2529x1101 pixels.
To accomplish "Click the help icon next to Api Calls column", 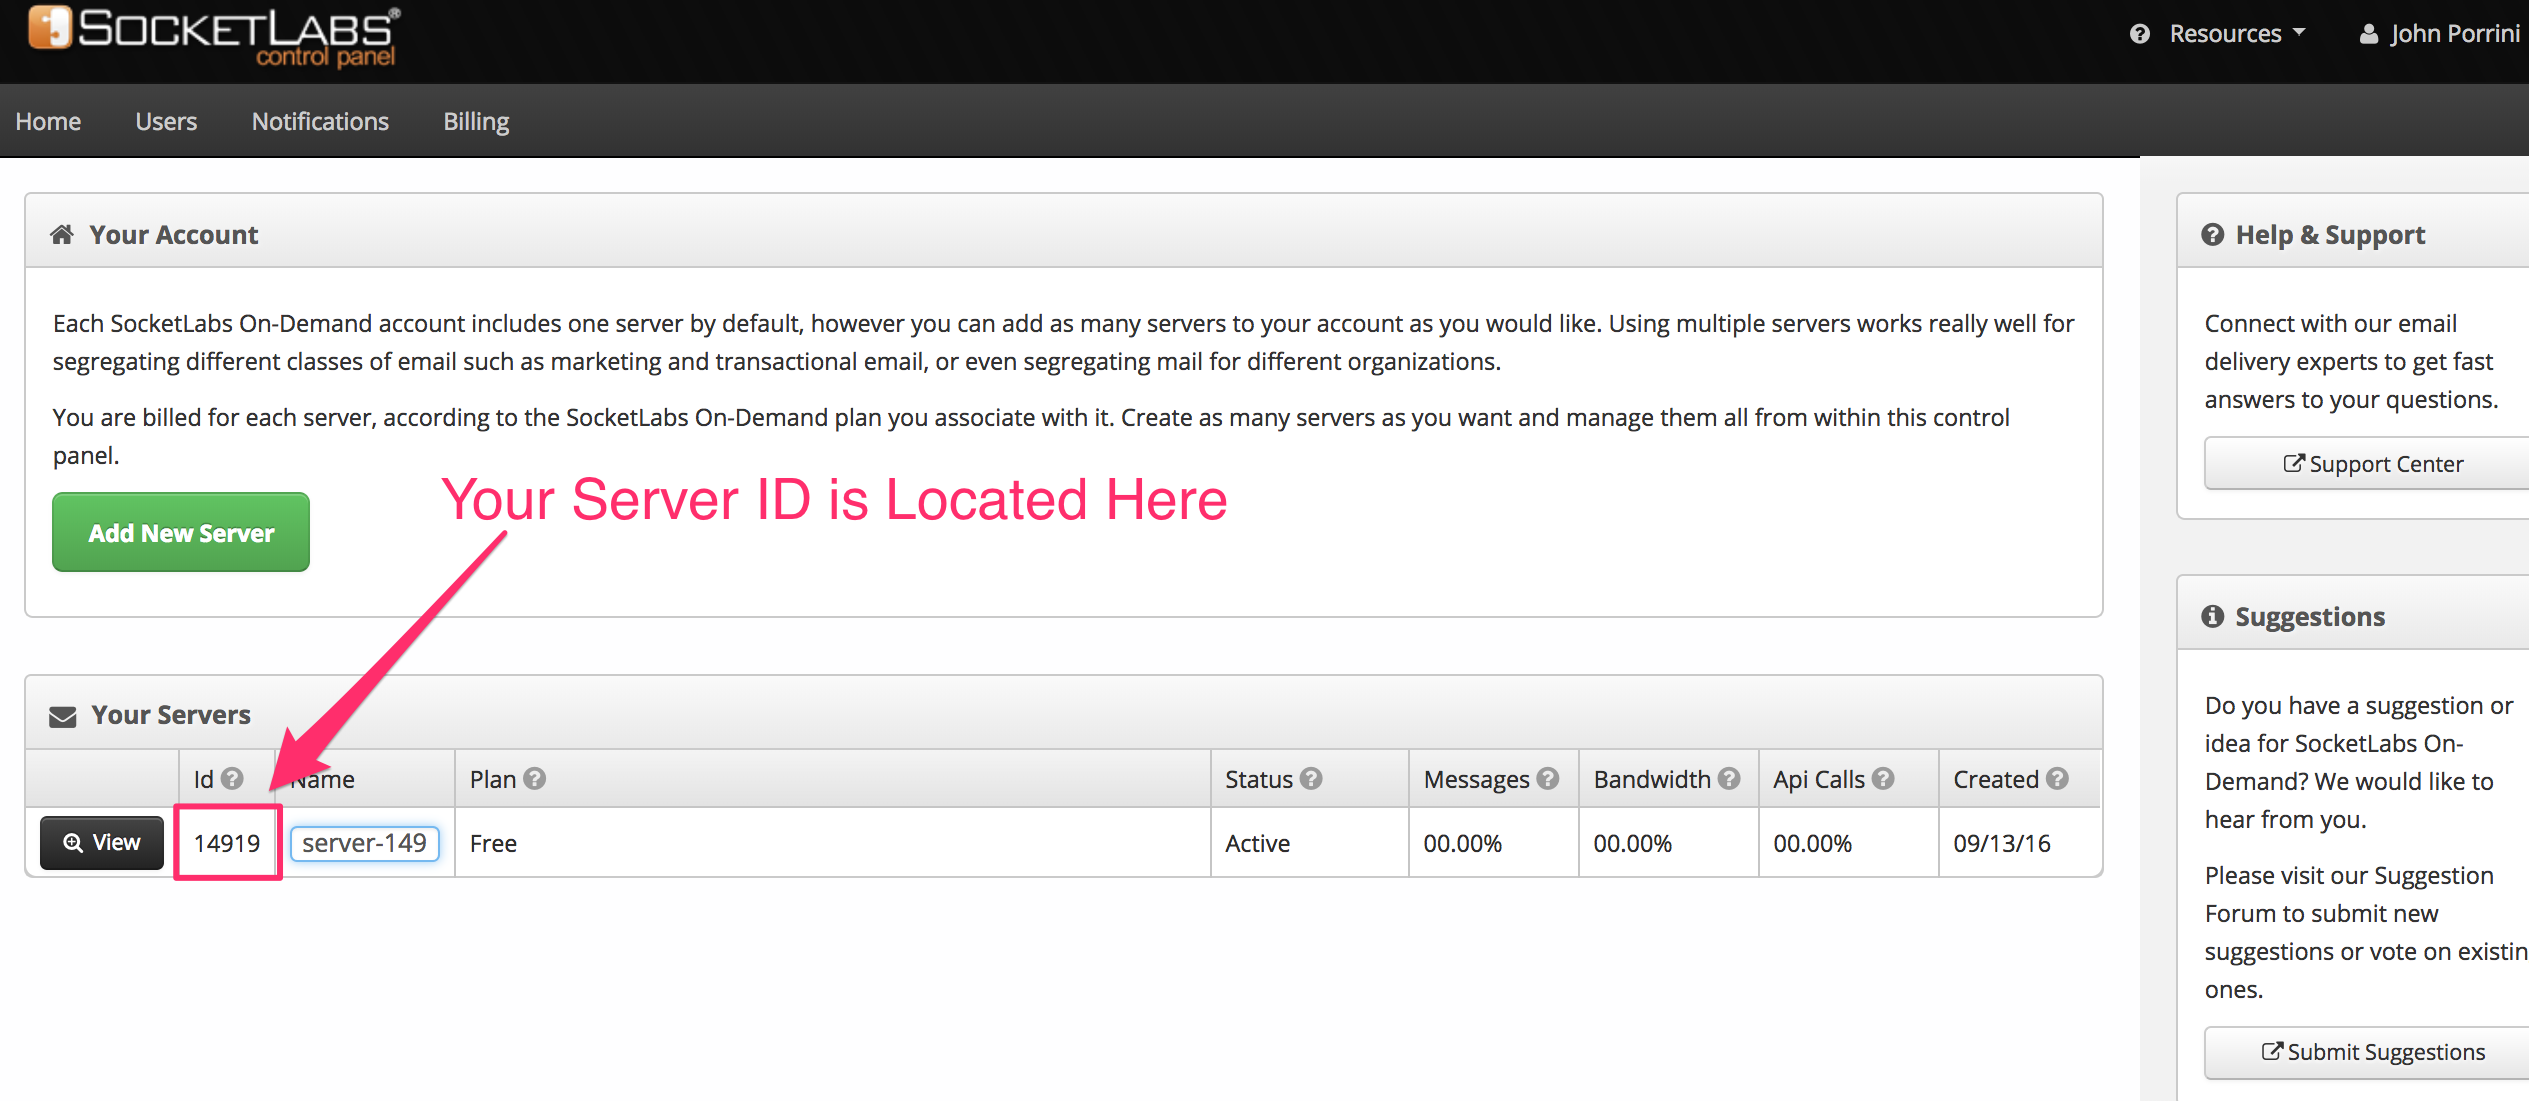I will (1883, 778).
